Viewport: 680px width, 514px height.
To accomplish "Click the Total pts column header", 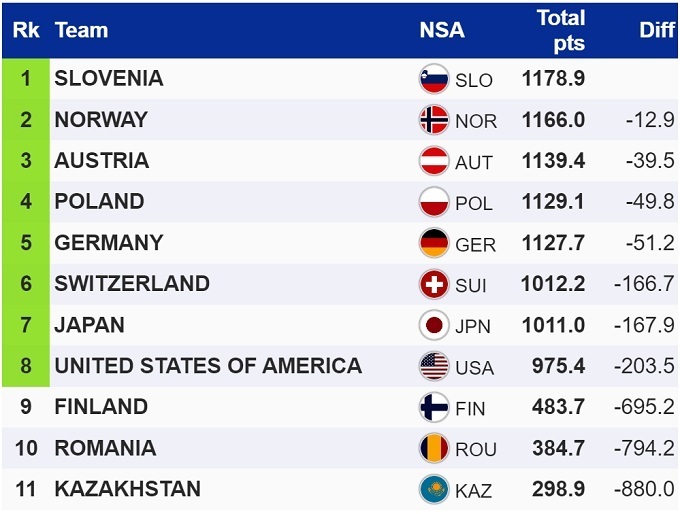I will coord(561,30).
